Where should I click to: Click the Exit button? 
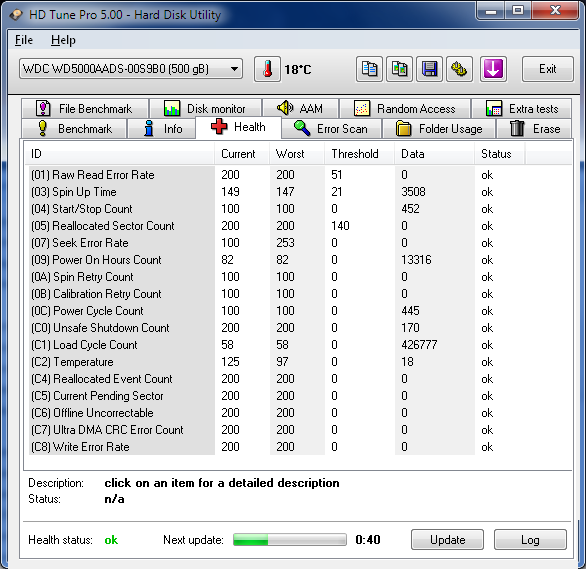click(548, 69)
